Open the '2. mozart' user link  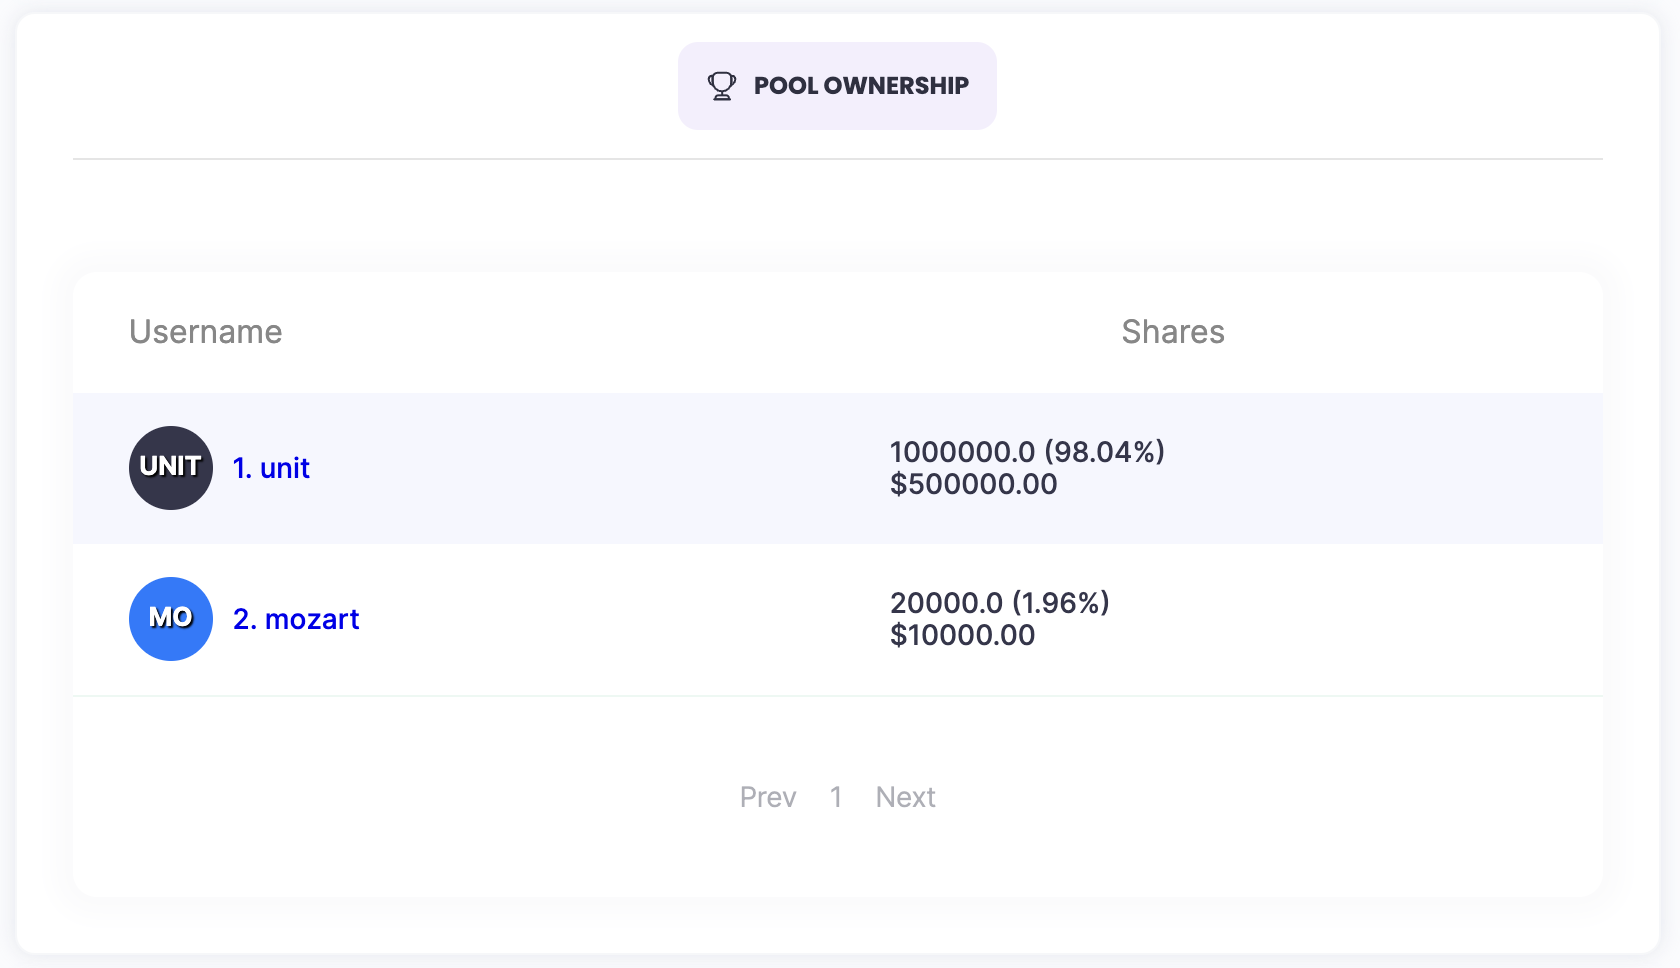(x=296, y=619)
